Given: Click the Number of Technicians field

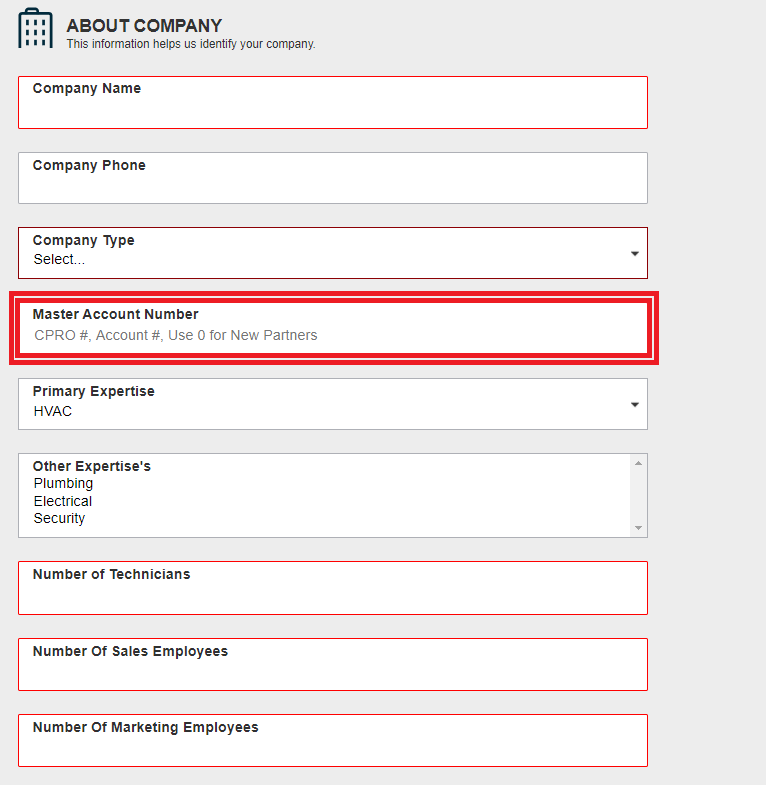Looking at the screenshot, I should pyautogui.click(x=333, y=588).
